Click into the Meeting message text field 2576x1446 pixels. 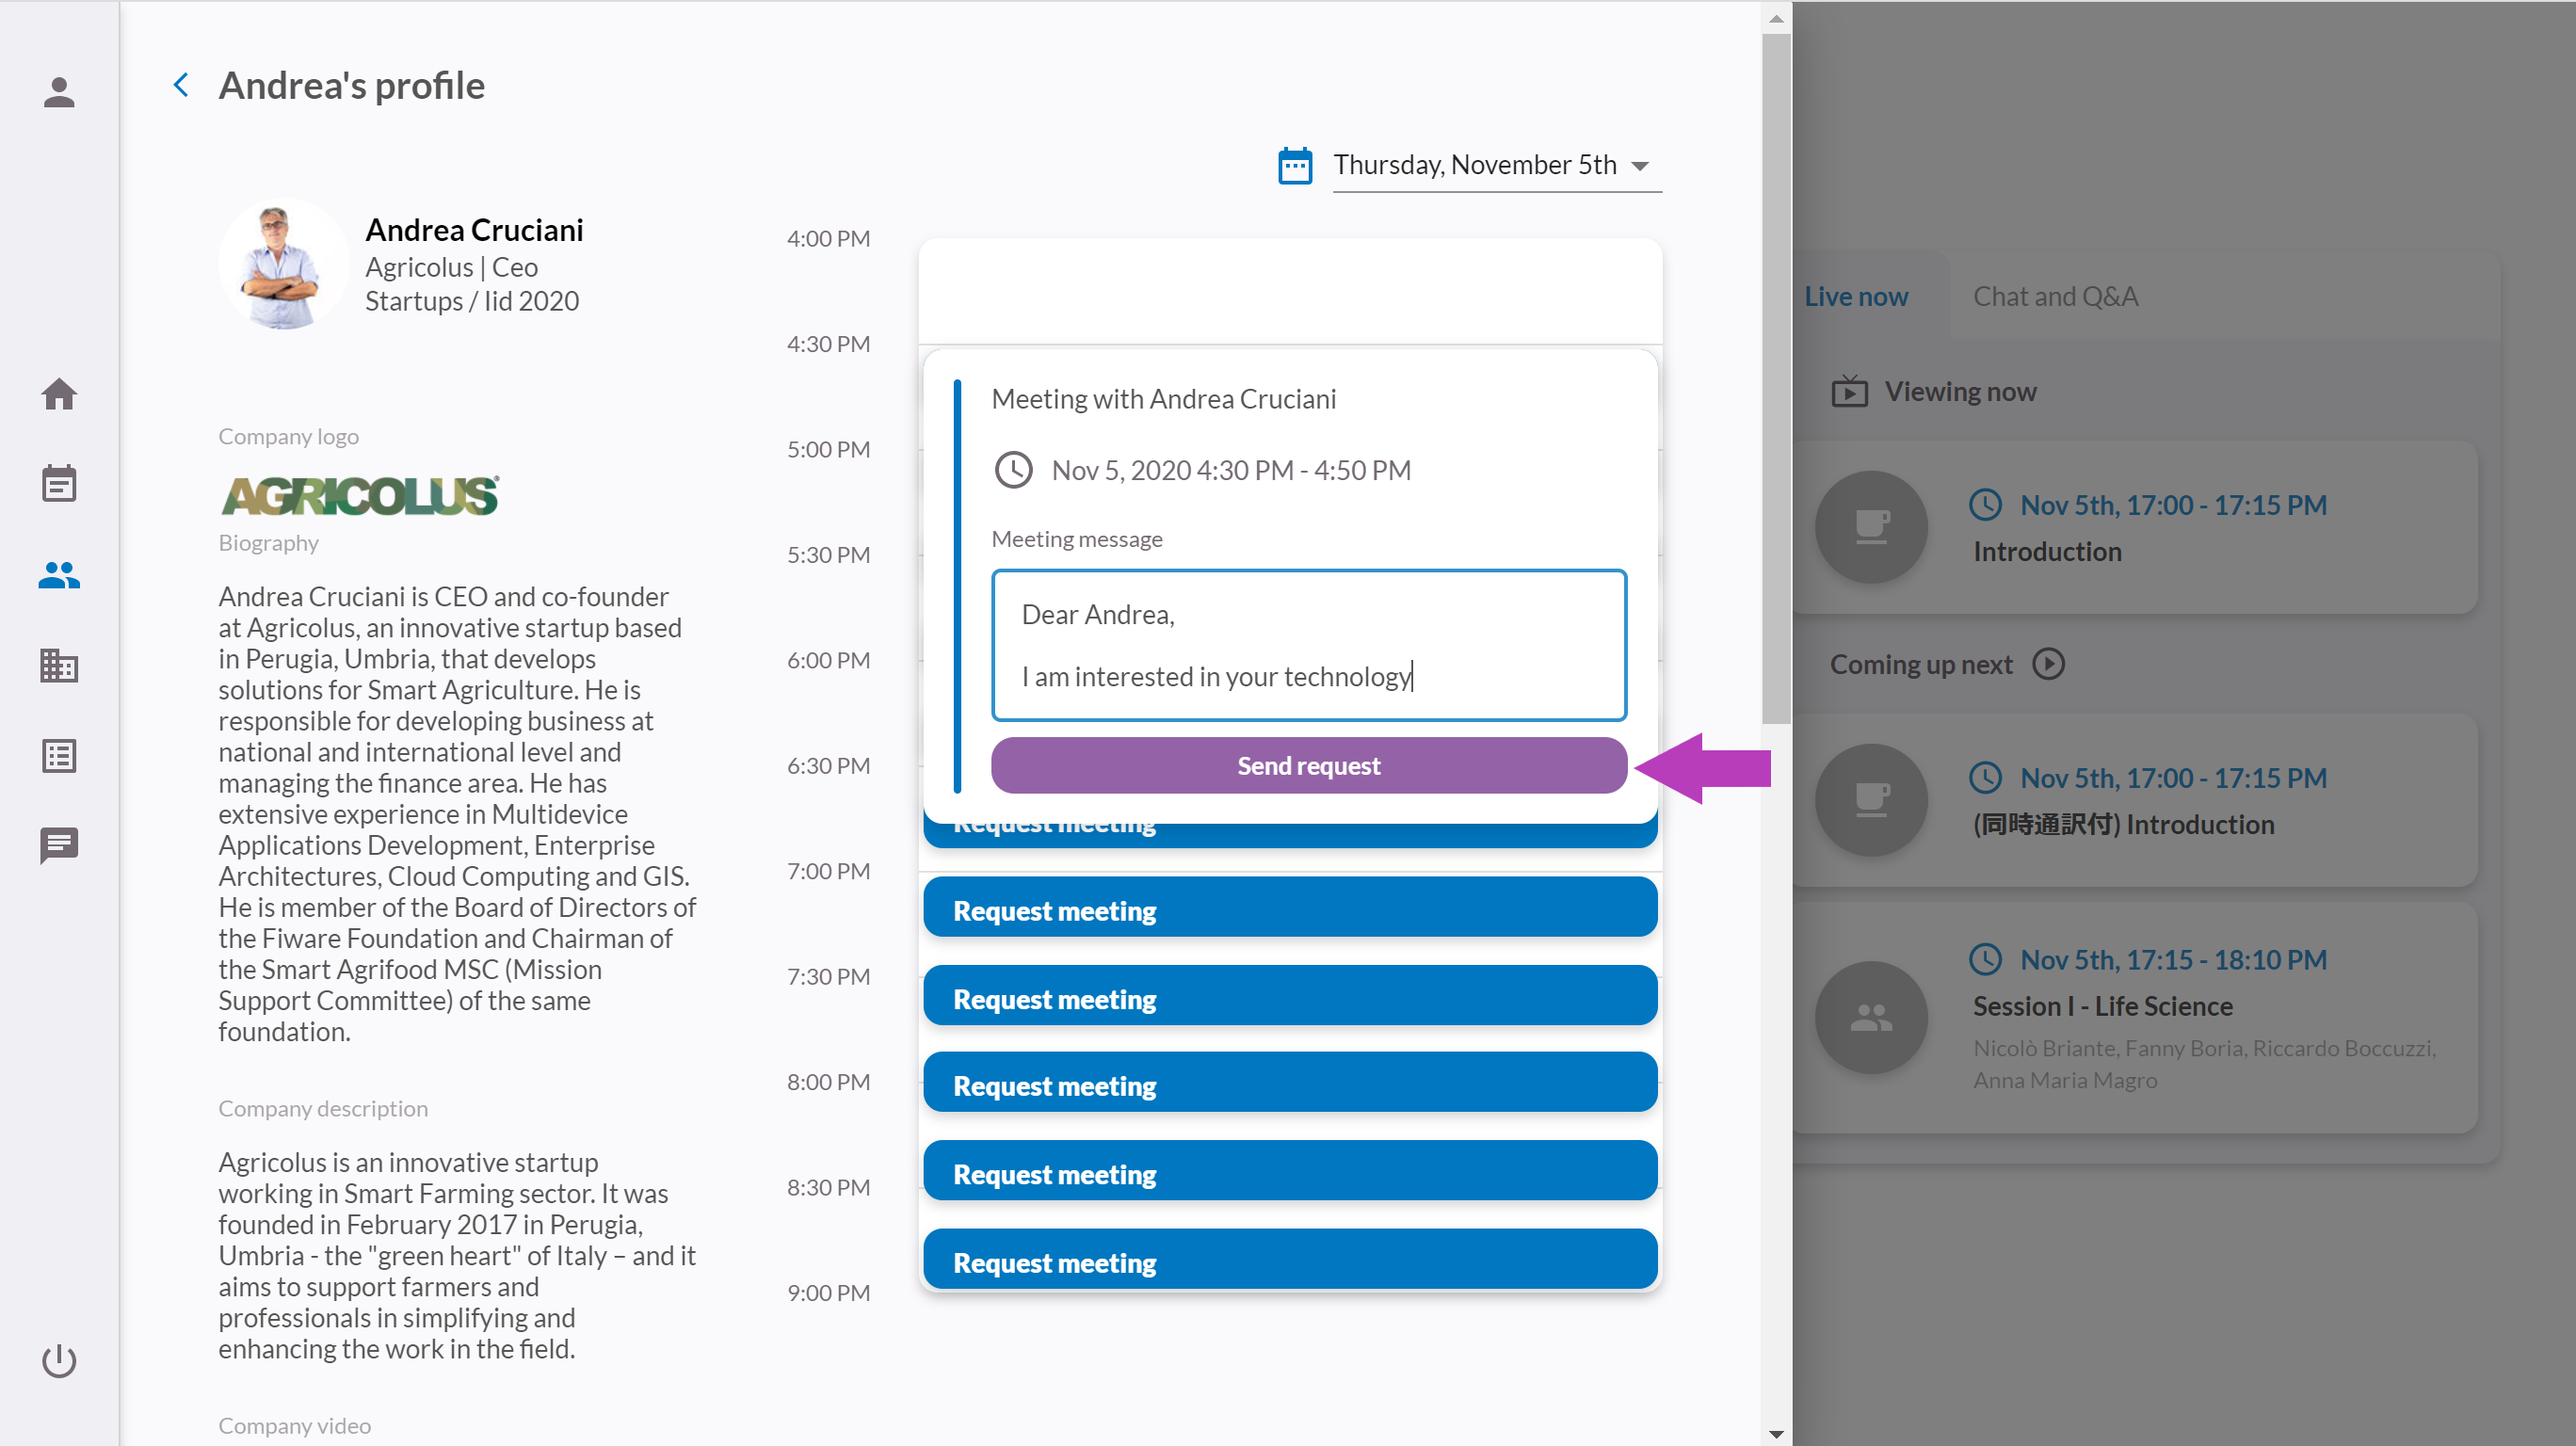click(1308, 645)
